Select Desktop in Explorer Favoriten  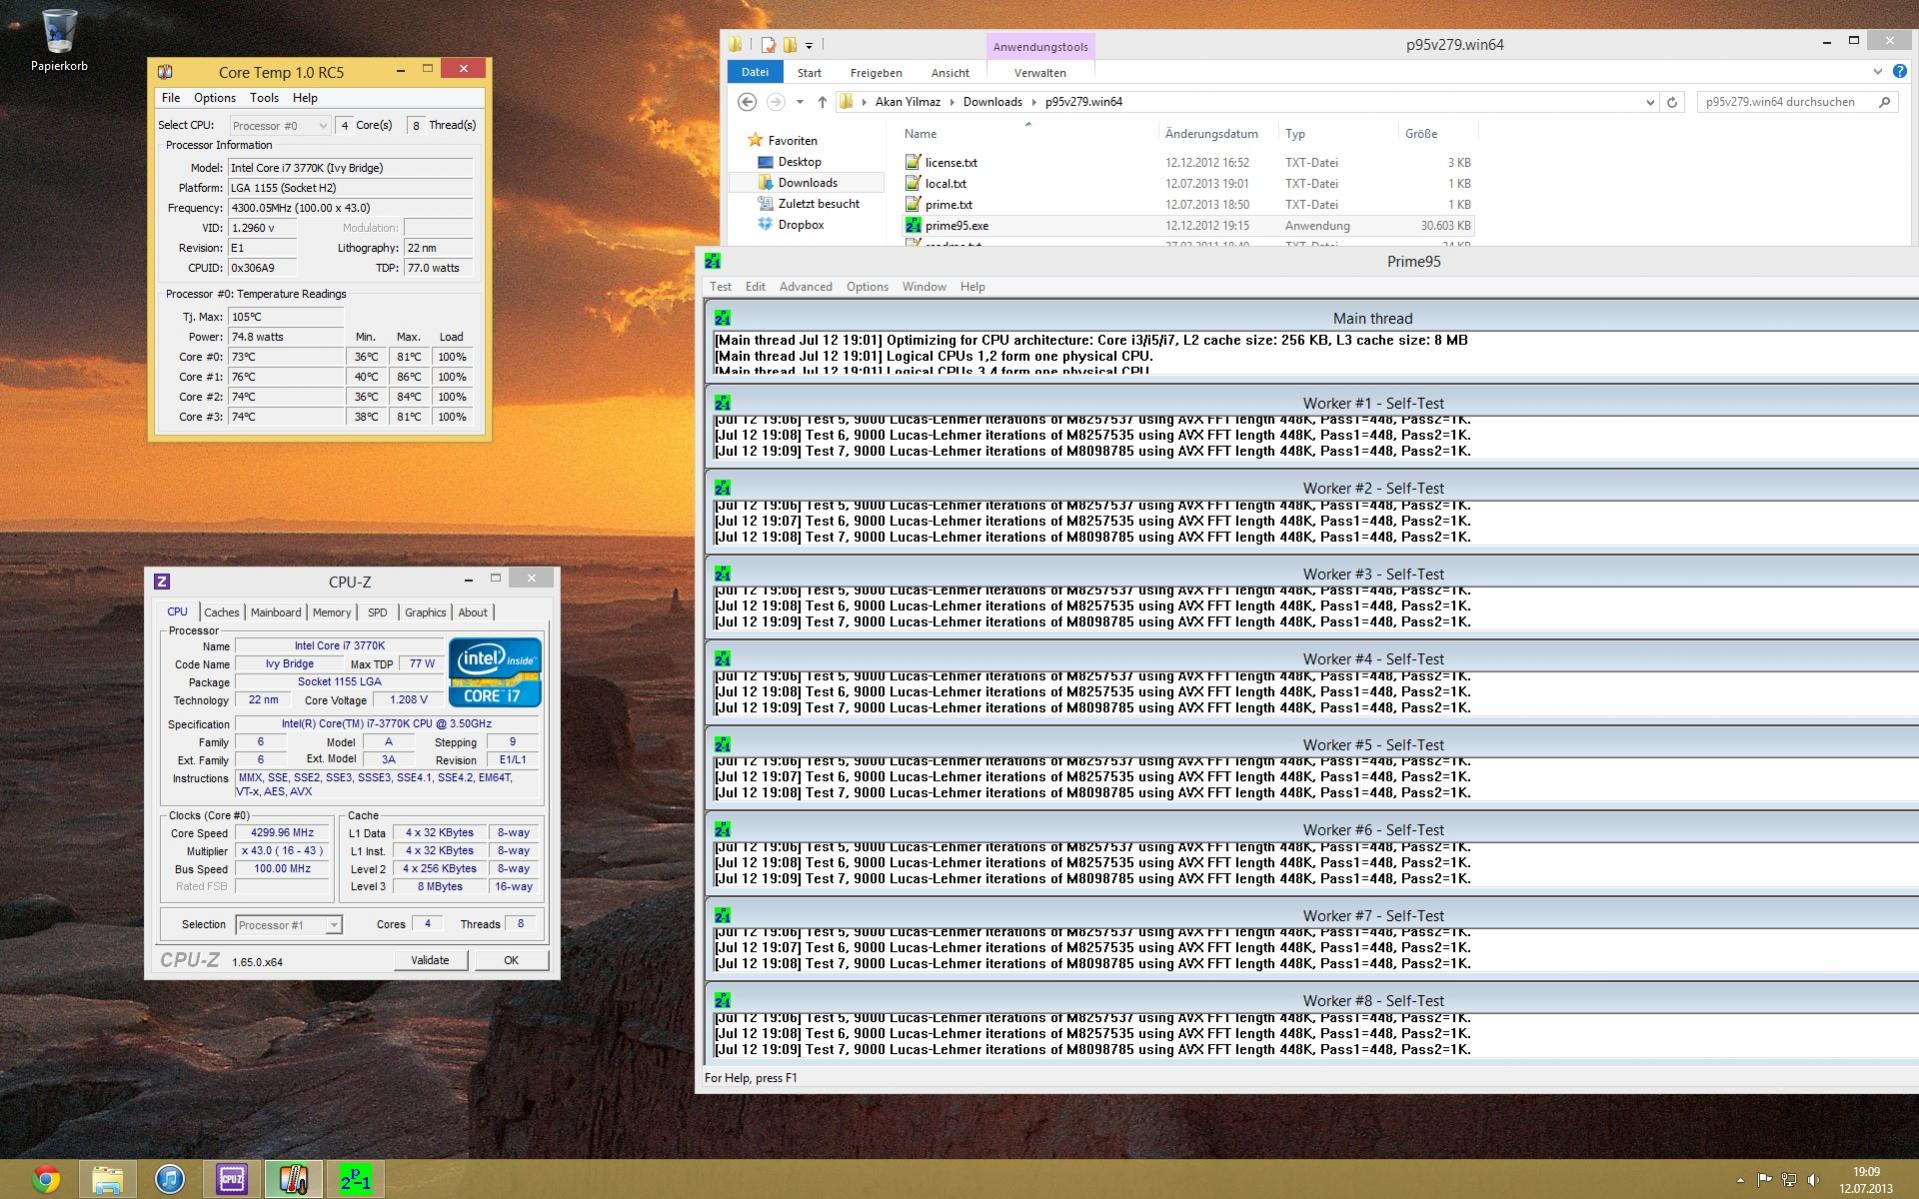[x=799, y=162]
